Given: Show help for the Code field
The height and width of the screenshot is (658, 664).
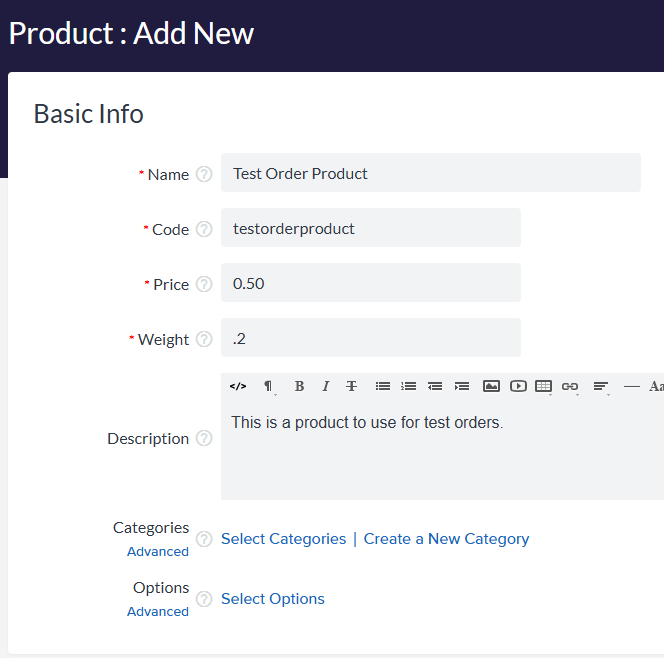Looking at the screenshot, I should click(204, 229).
